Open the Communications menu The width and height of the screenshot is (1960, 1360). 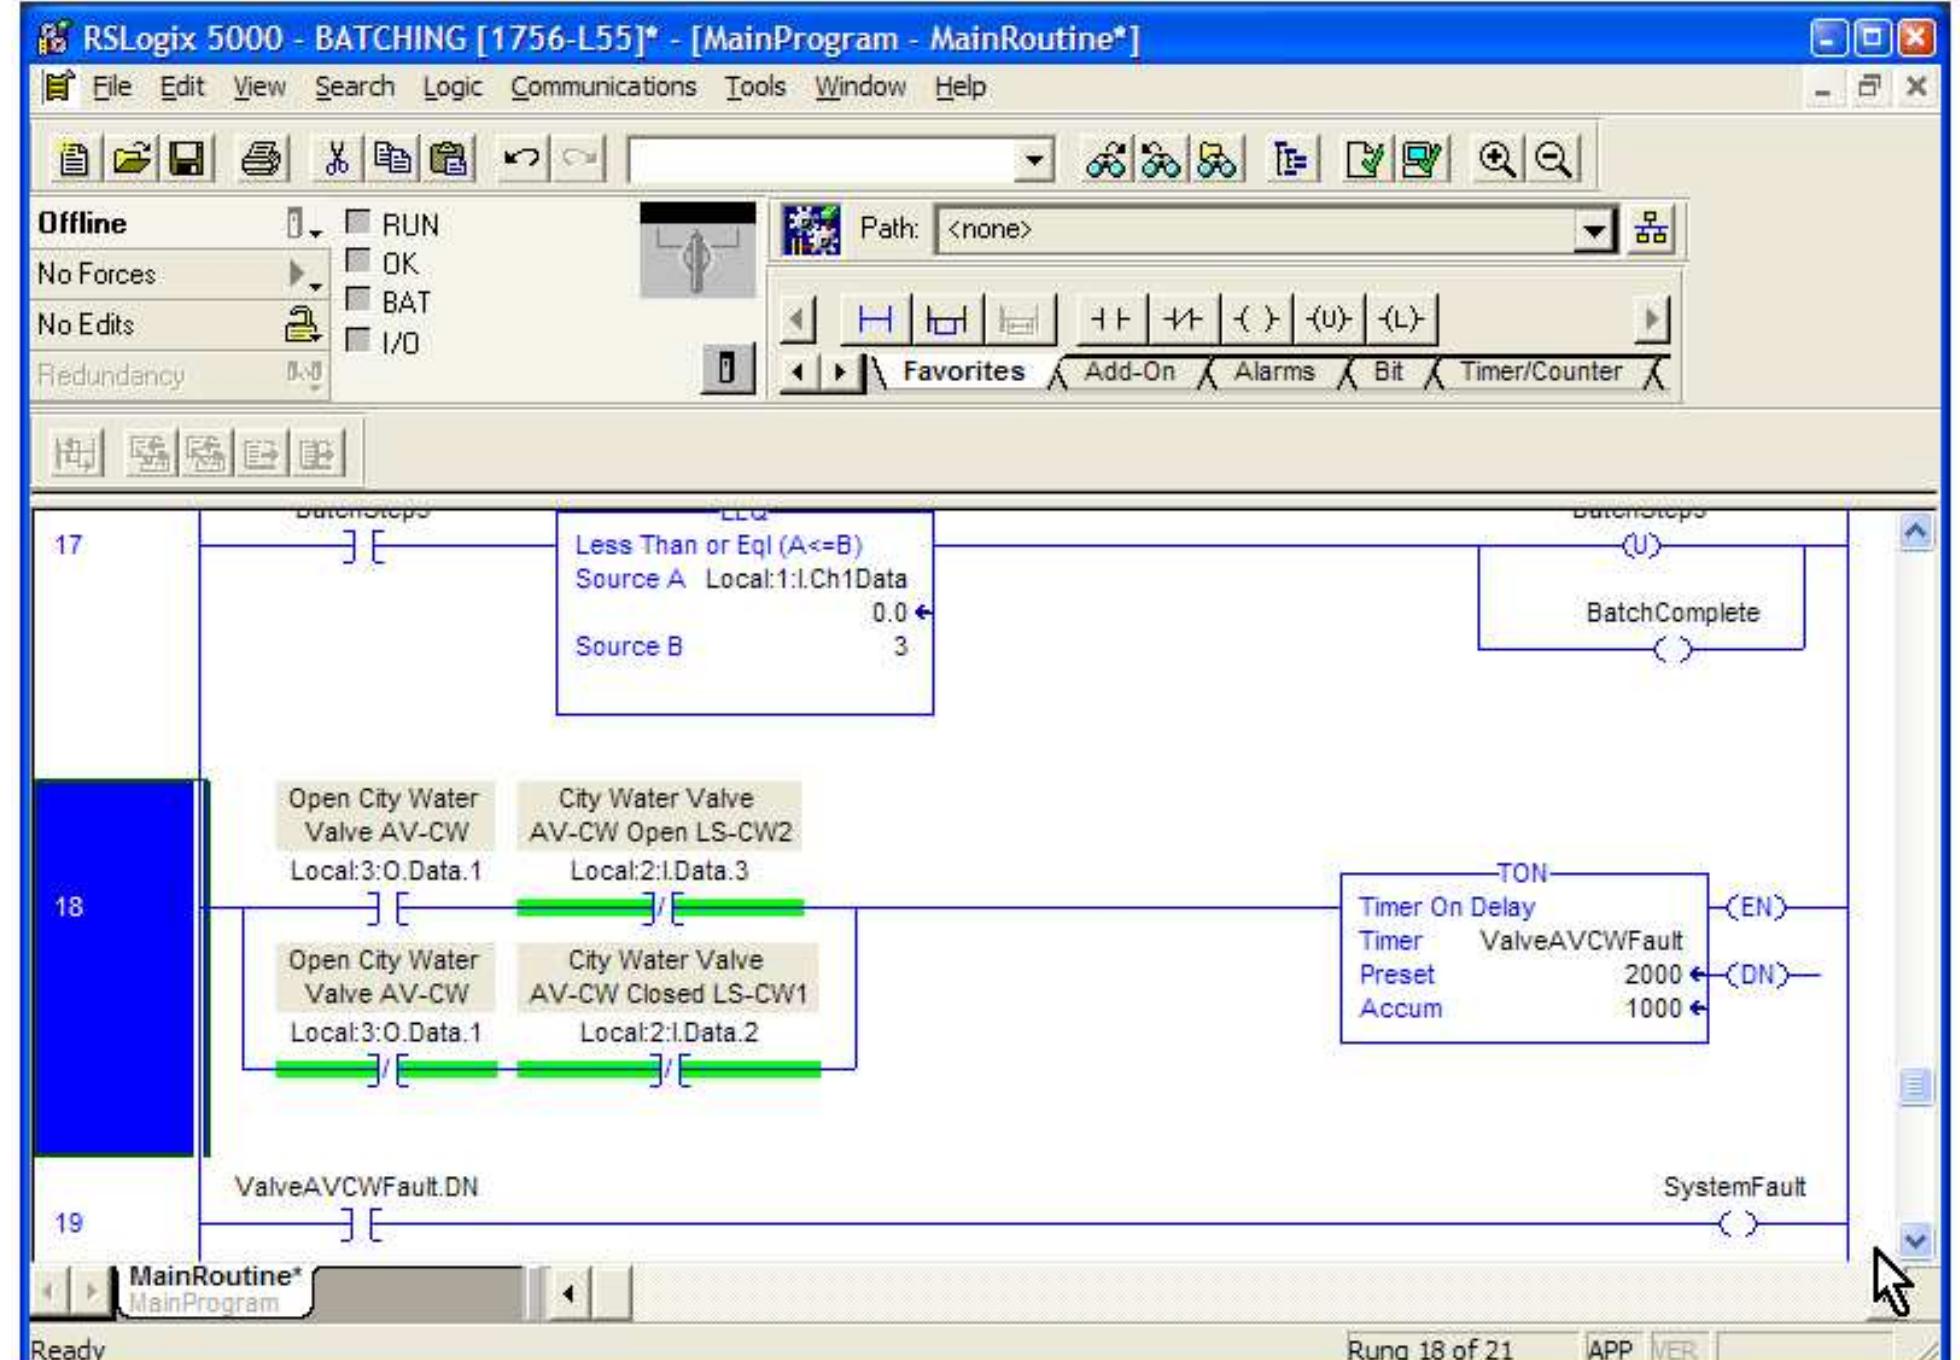pos(602,88)
